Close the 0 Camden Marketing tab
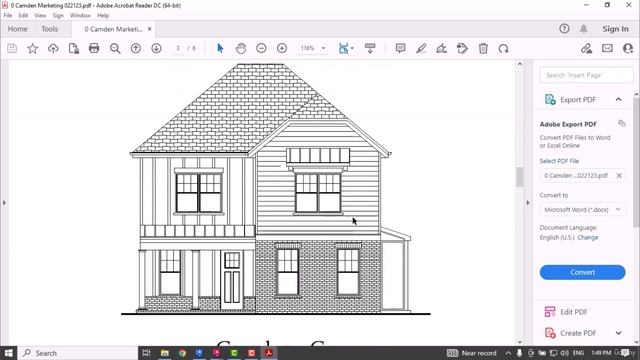This screenshot has height=360, width=640. (149, 29)
